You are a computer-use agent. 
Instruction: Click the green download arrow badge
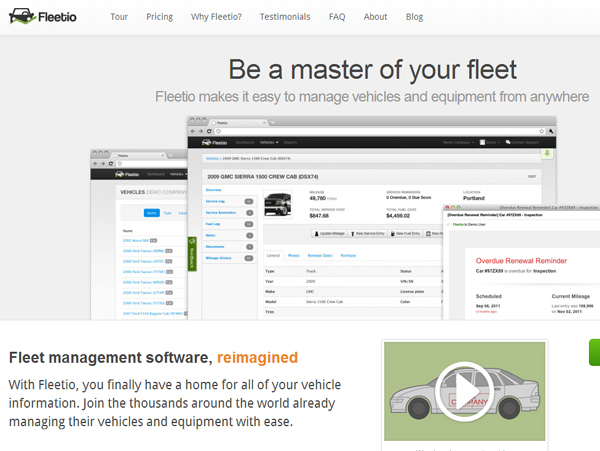pyautogui.click(x=547, y=153)
